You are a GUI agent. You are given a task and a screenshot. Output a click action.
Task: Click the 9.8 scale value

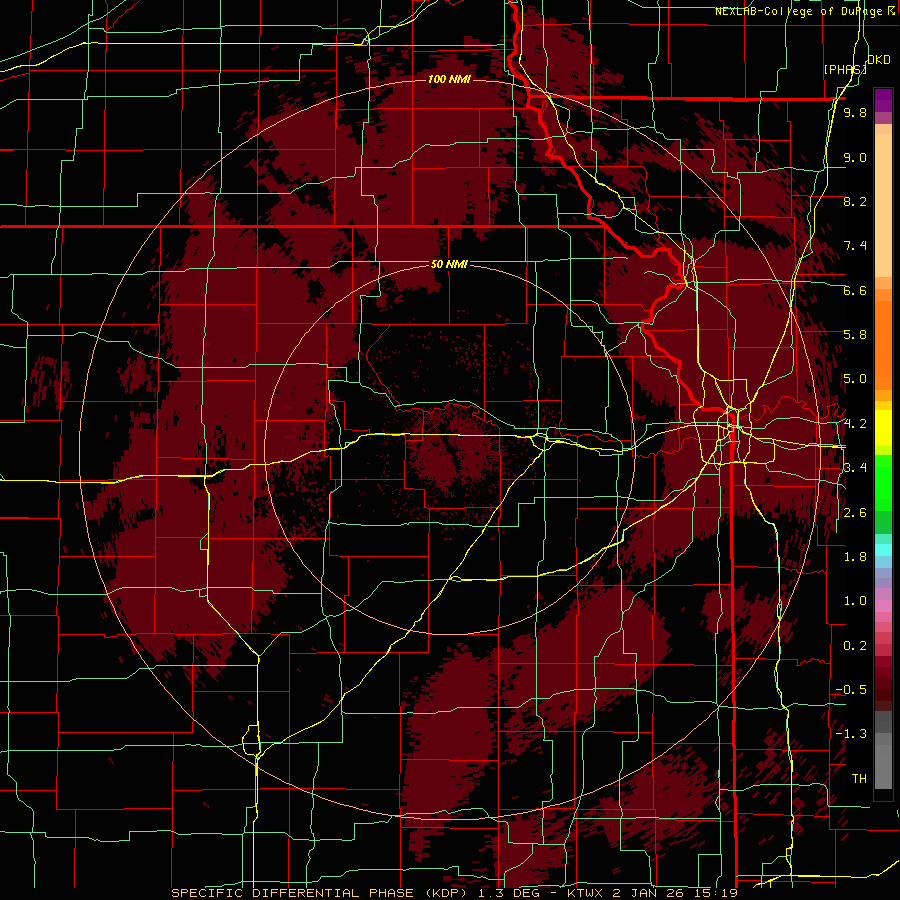click(x=855, y=112)
